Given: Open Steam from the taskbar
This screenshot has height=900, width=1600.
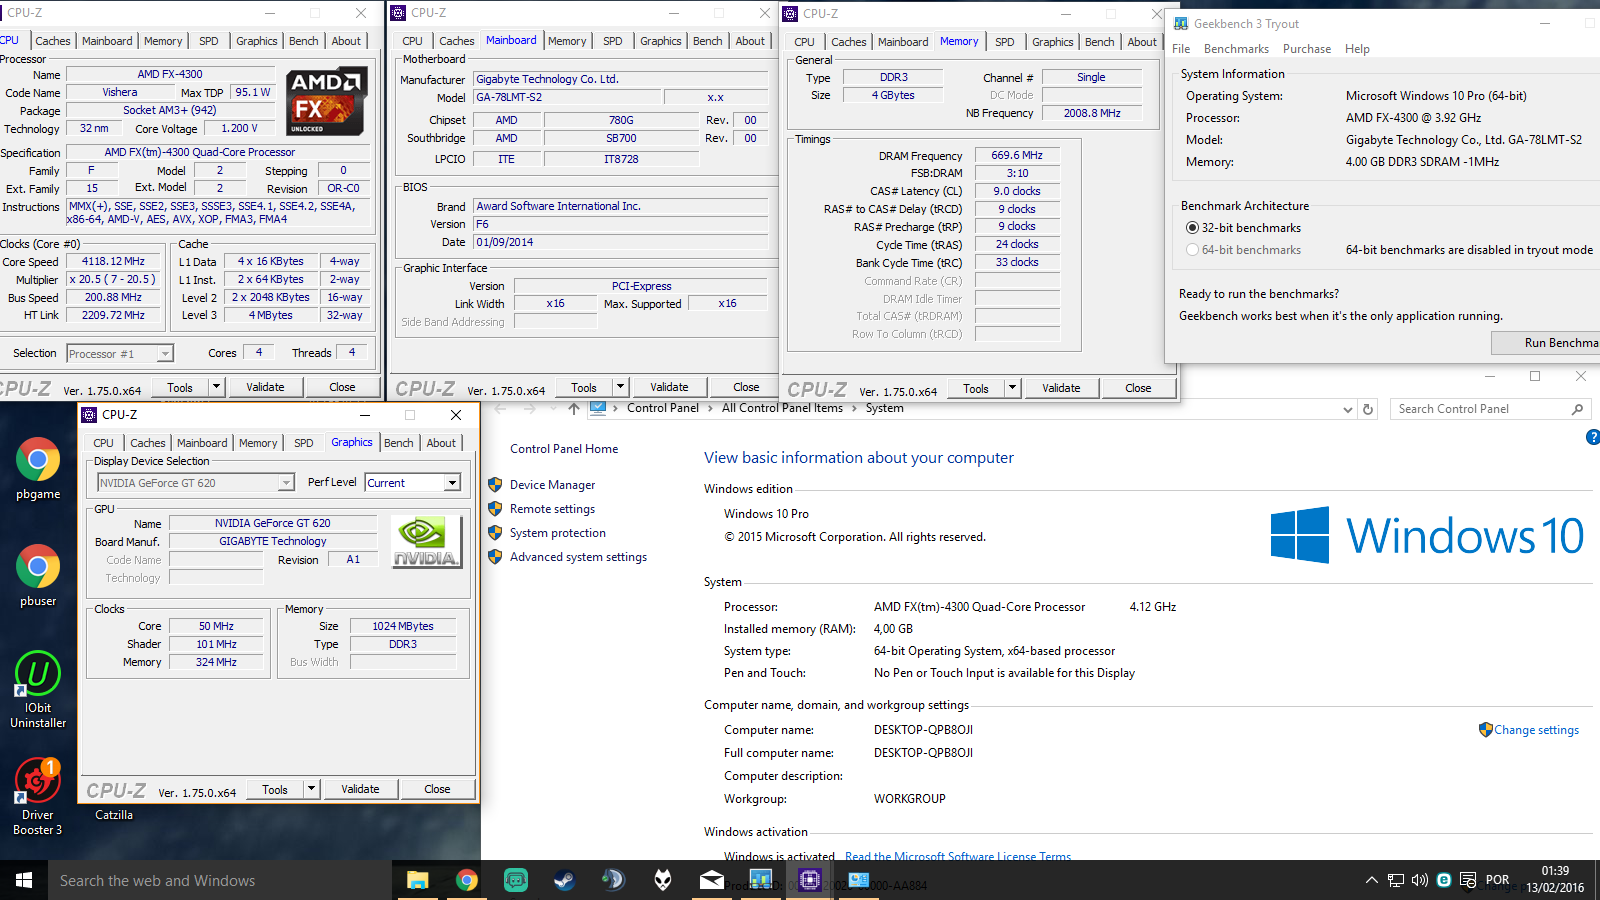Looking at the screenshot, I should coord(564,880).
